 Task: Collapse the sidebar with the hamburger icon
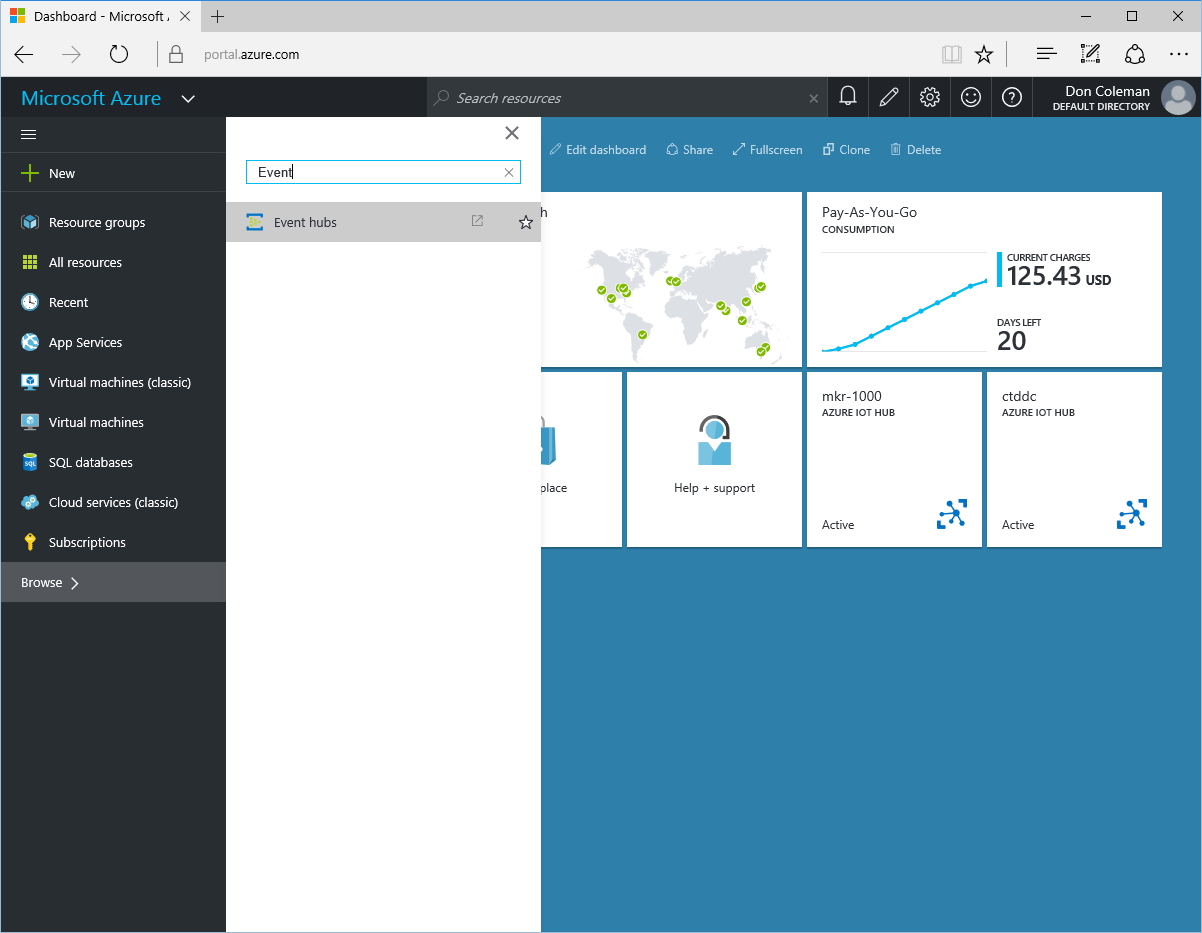tap(28, 133)
